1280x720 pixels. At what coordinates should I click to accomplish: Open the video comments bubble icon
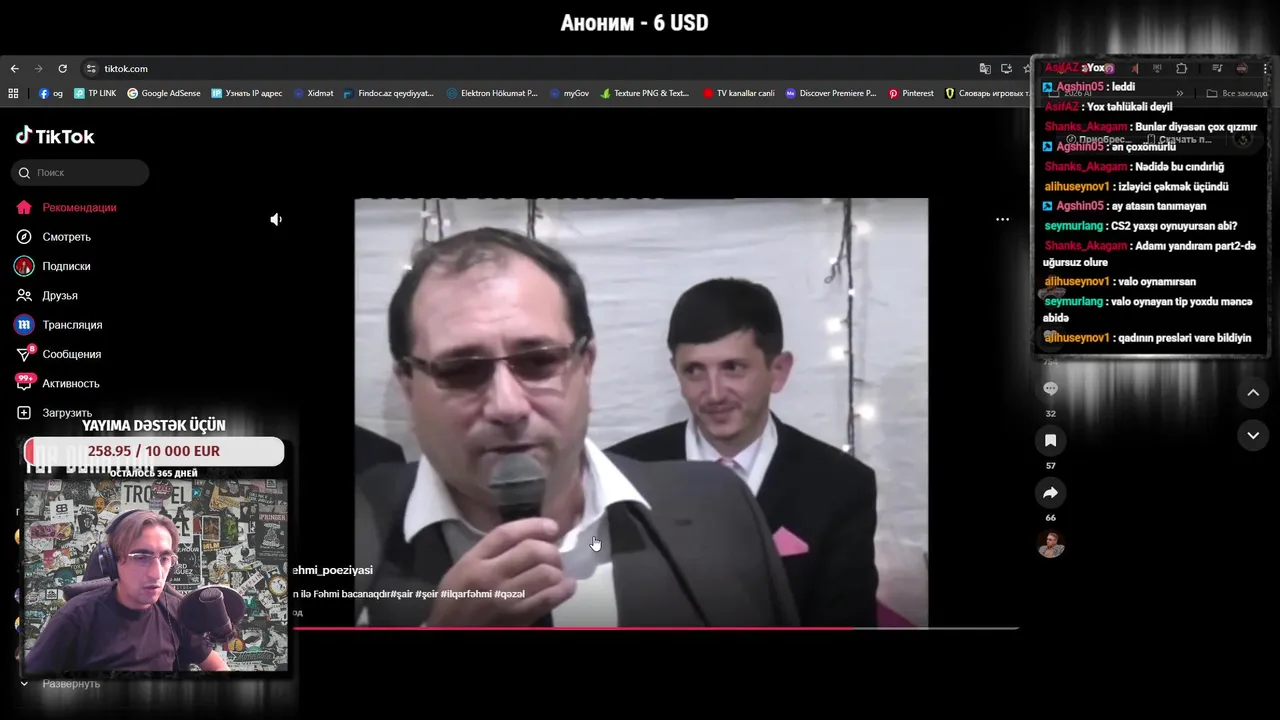point(1050,388)
